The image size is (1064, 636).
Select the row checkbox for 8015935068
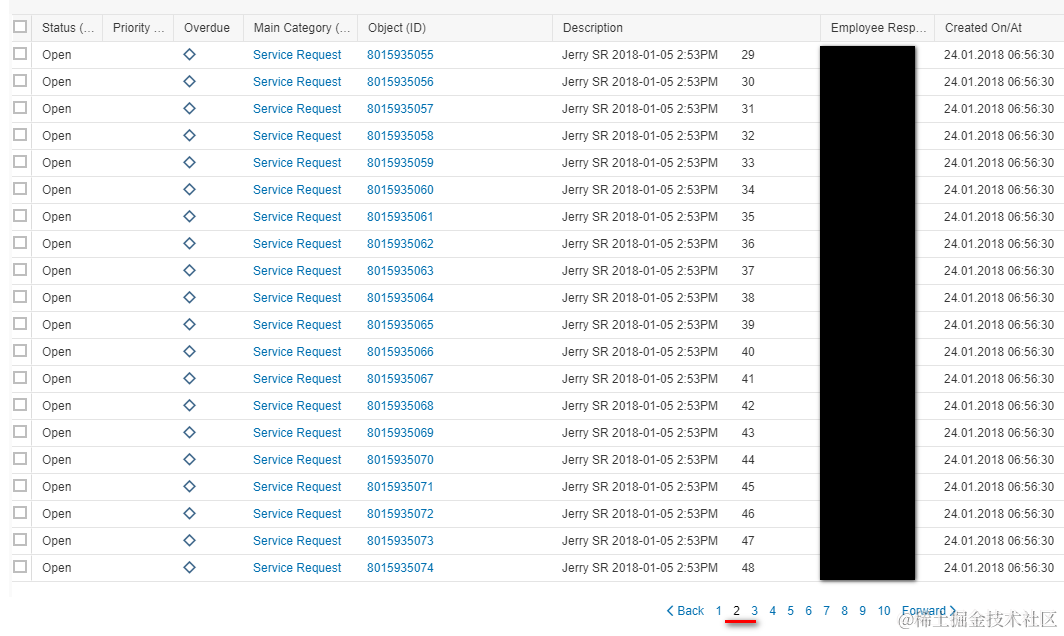[x=20, y=405]
